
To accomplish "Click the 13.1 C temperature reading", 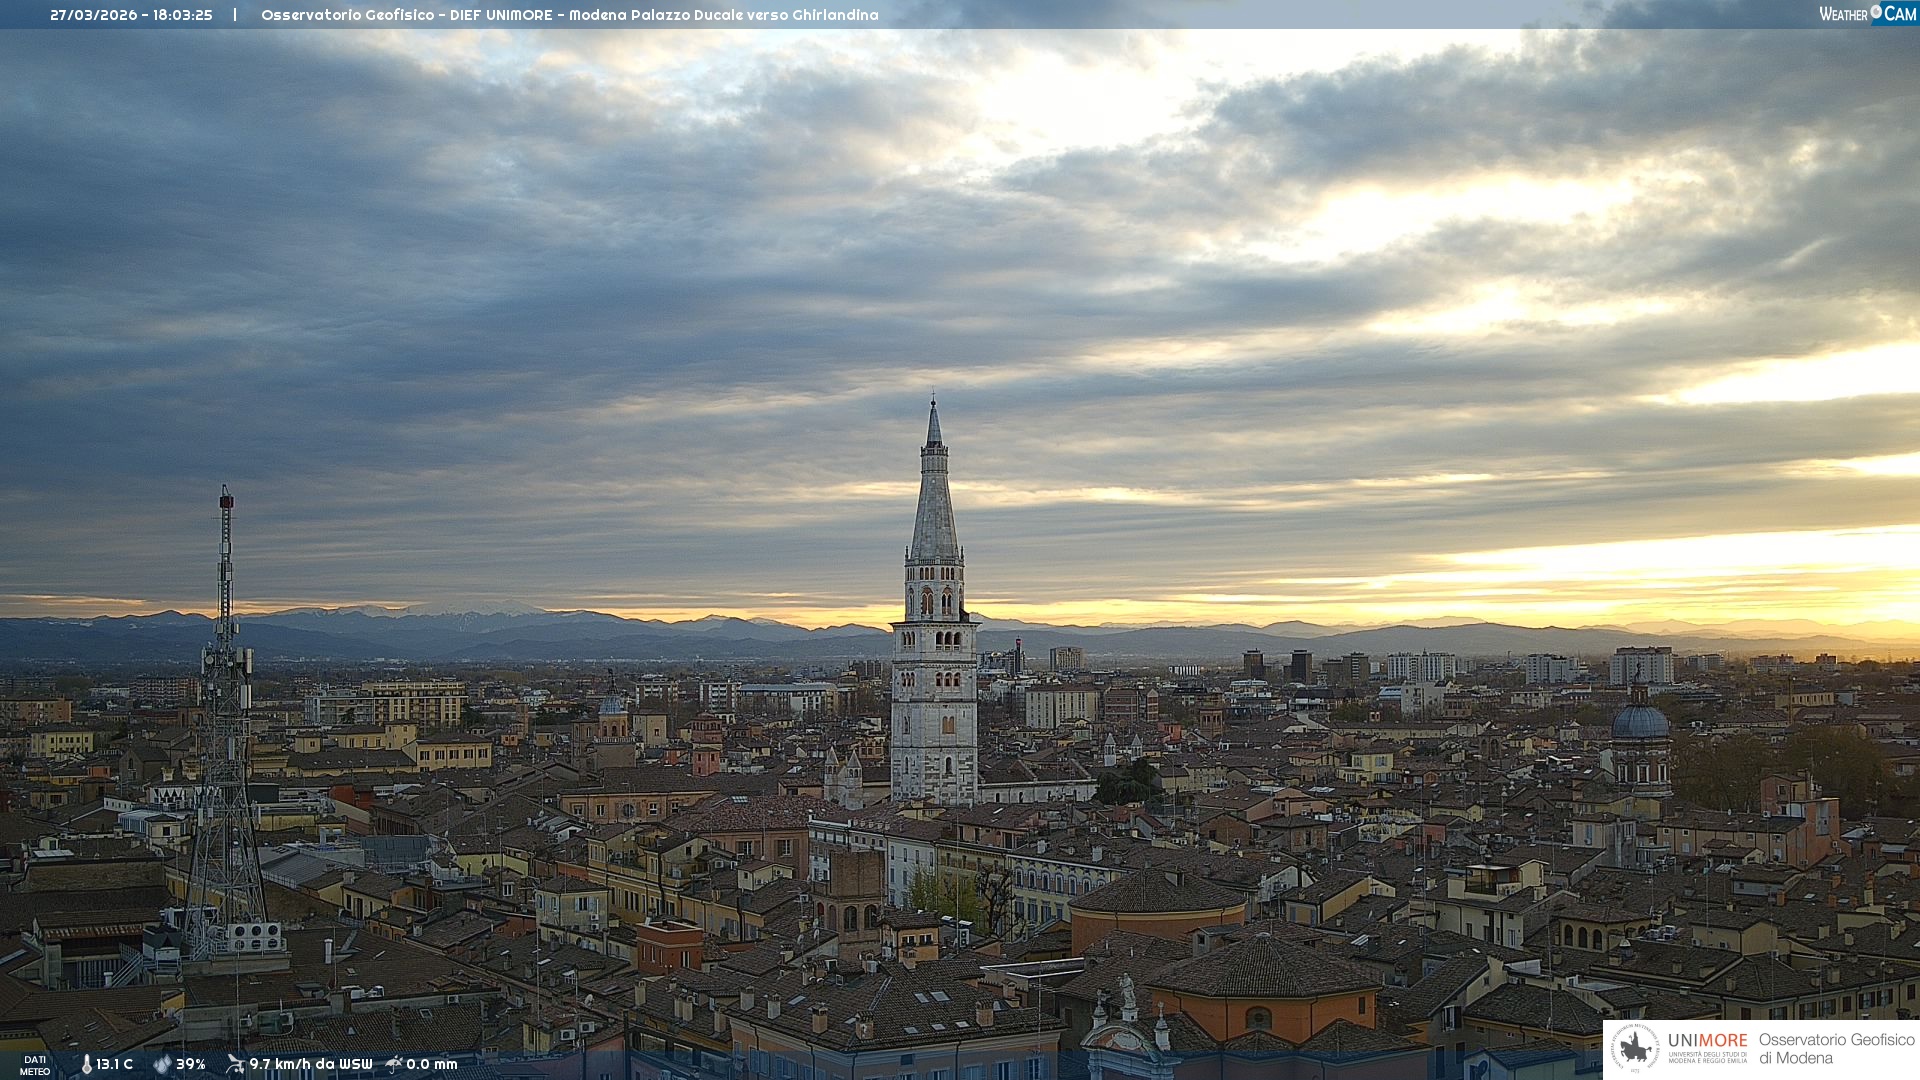I will 115,1064.
